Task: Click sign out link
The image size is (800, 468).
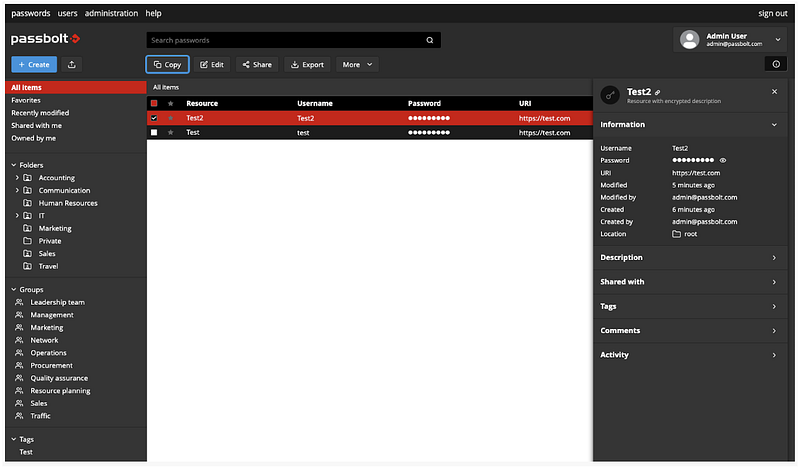Action: click(x=772, y=13)
